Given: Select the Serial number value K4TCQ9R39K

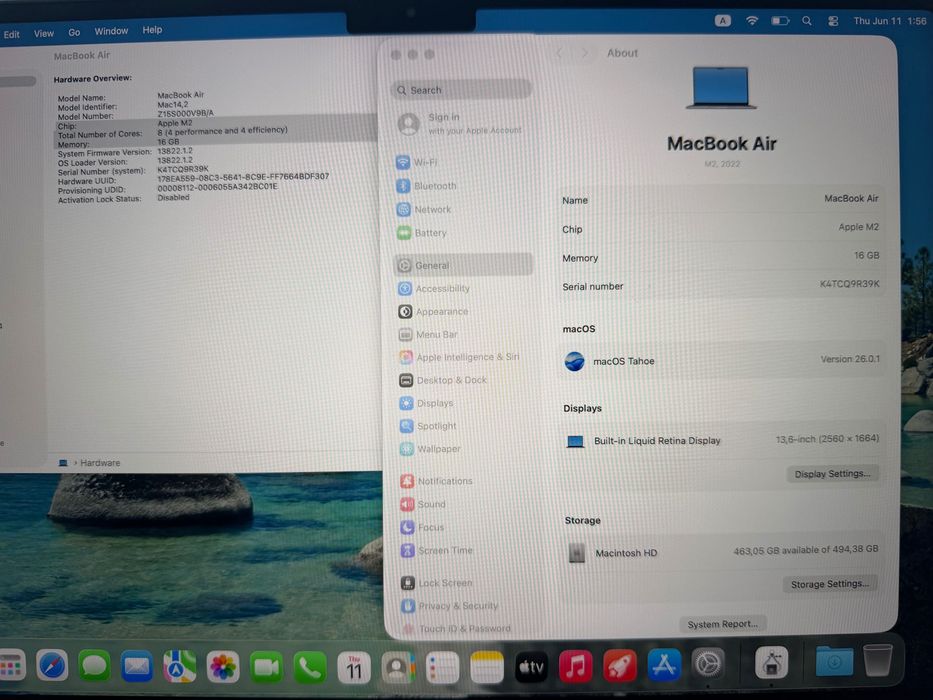Looking at the screenshot, I should (849, 284).
